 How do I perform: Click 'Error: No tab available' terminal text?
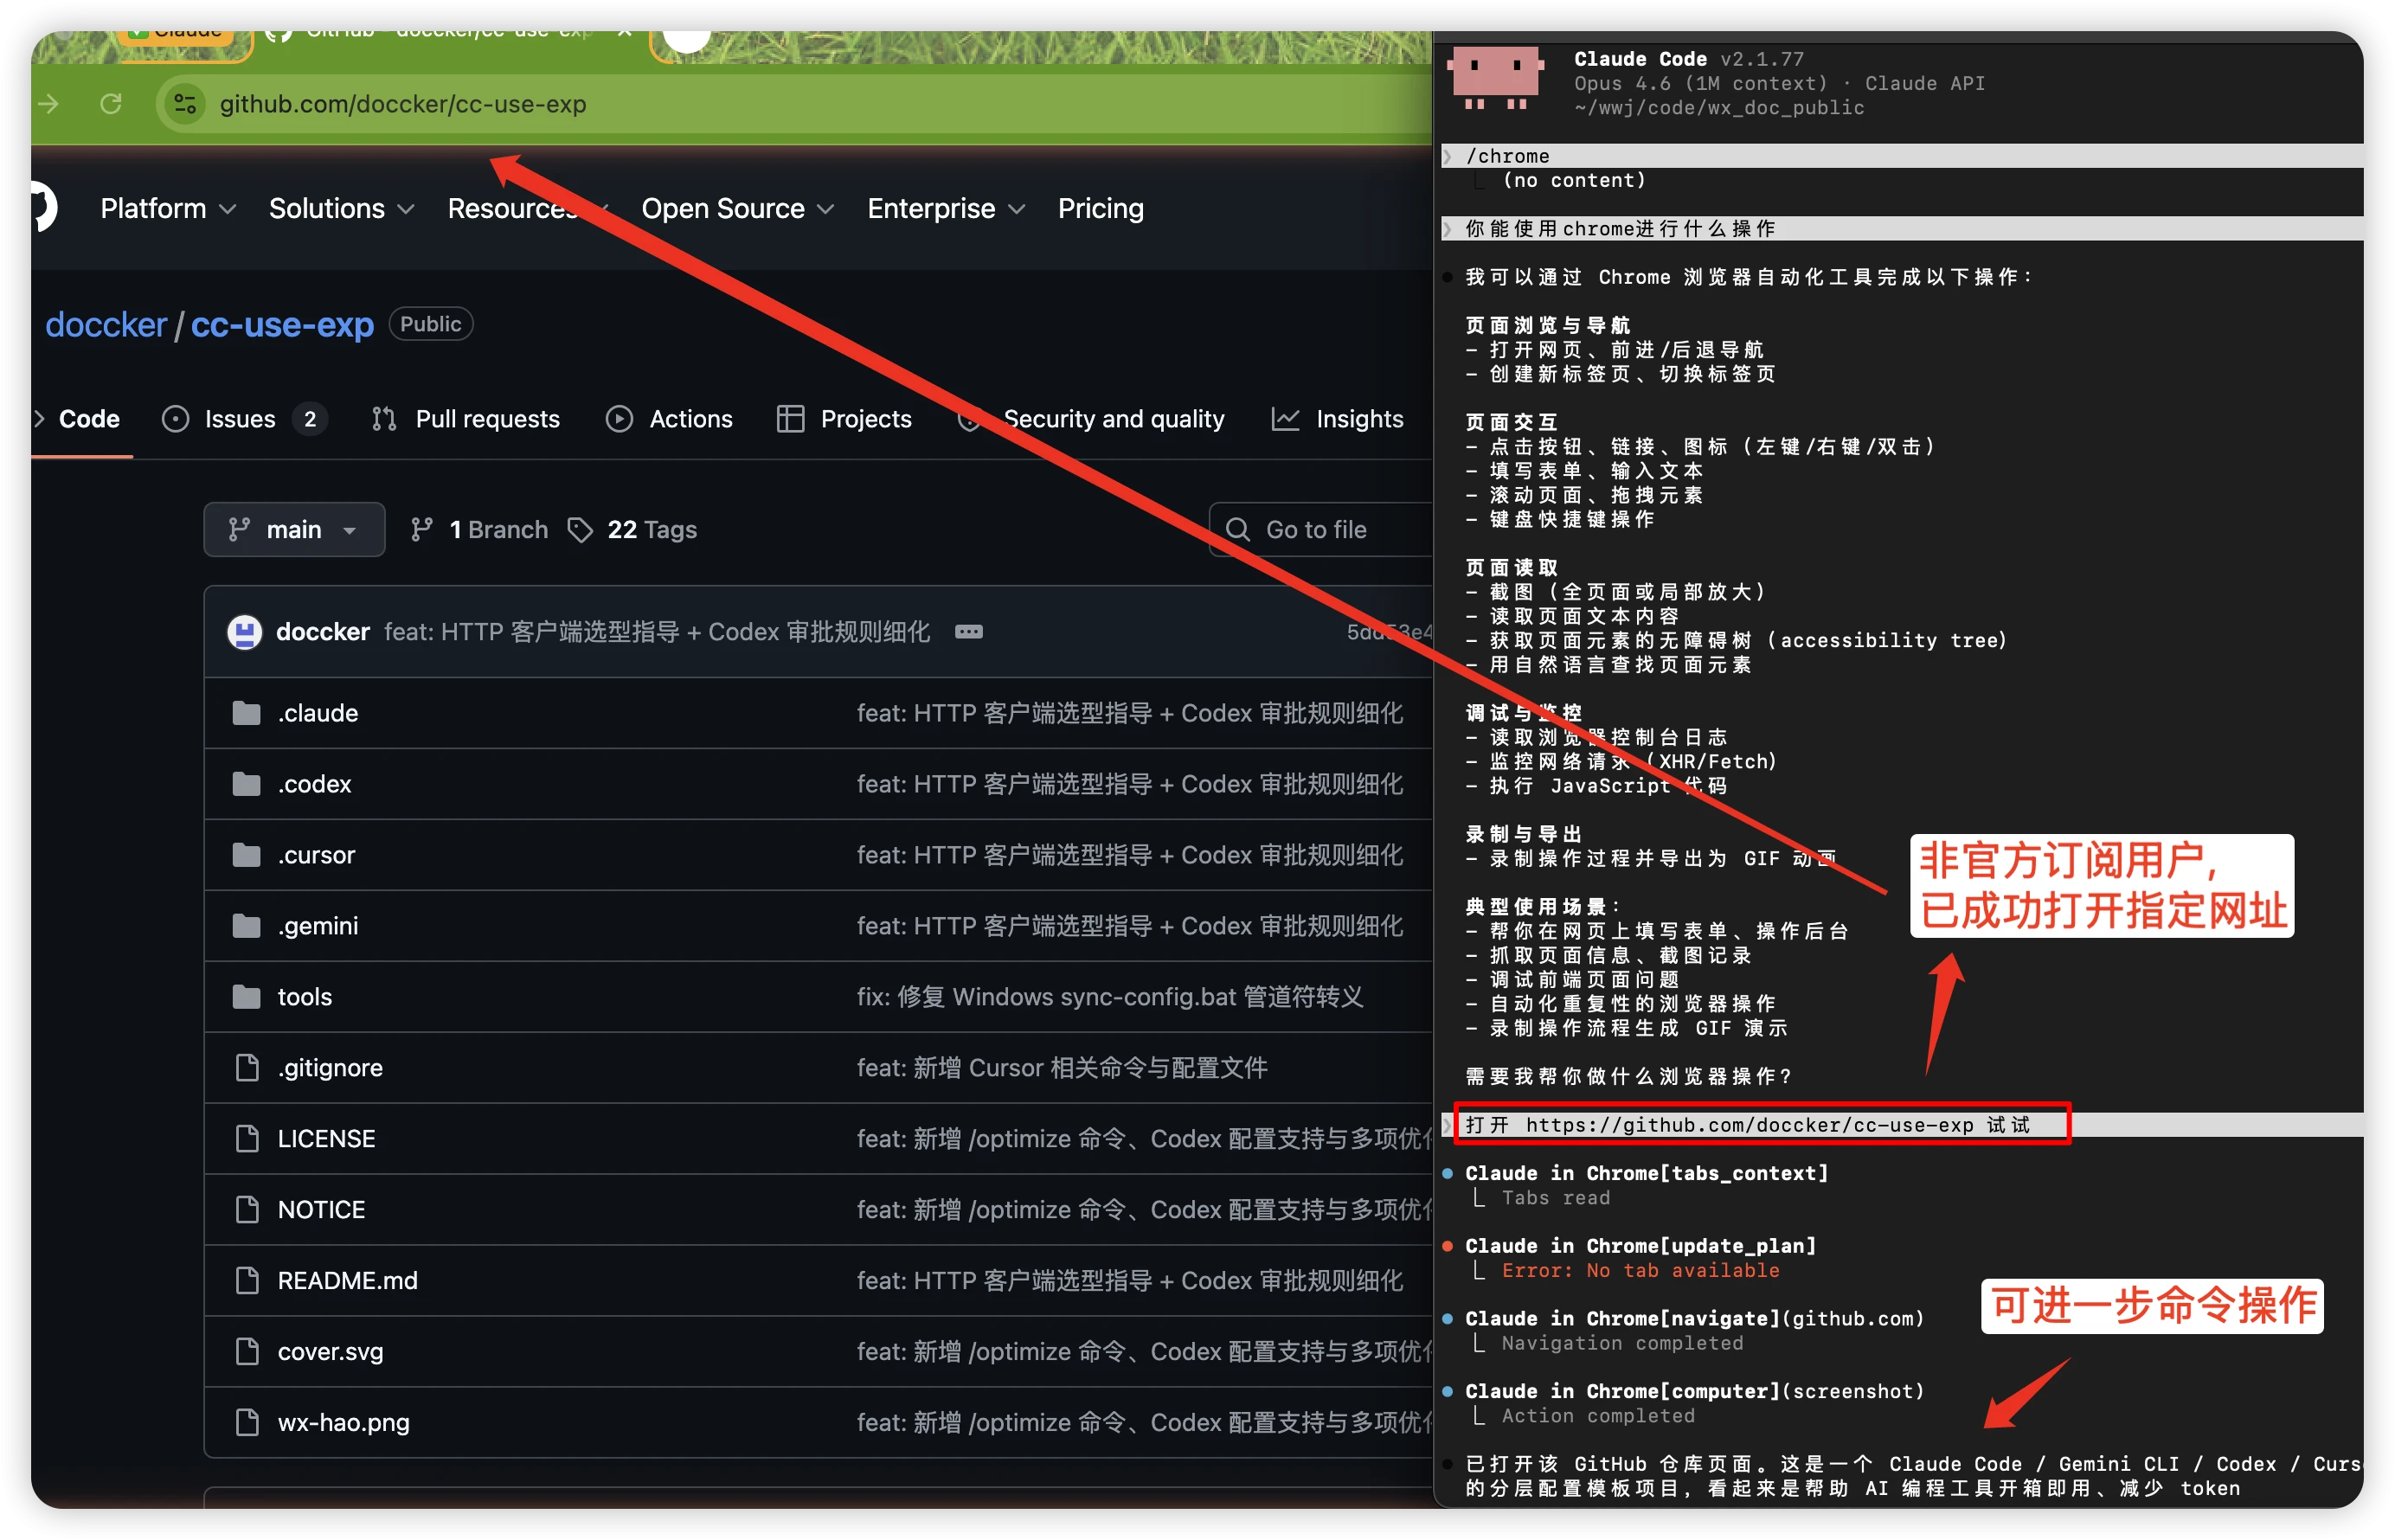pos(1640,1271)
